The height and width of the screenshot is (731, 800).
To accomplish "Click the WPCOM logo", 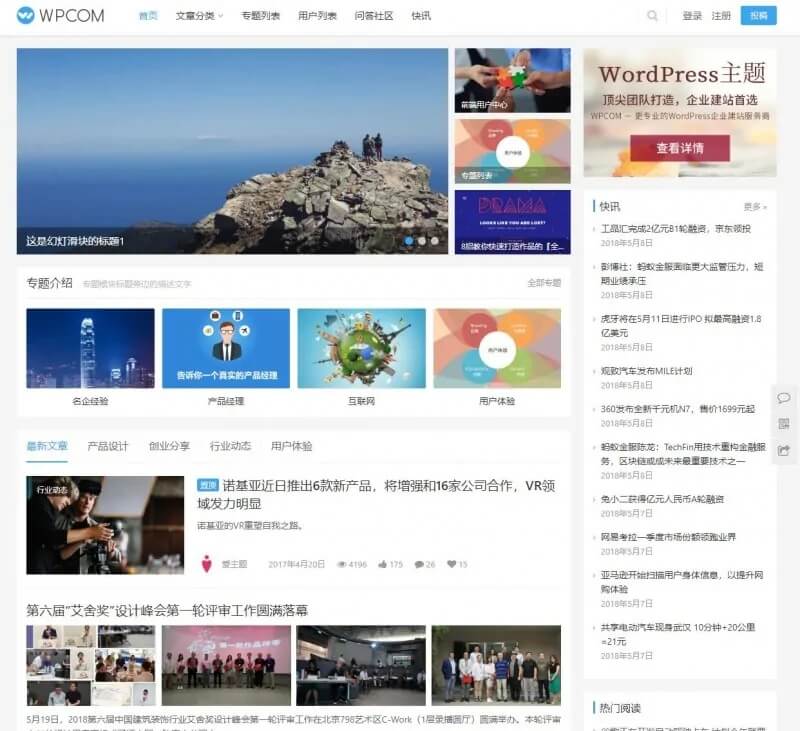I will [60, 16].
